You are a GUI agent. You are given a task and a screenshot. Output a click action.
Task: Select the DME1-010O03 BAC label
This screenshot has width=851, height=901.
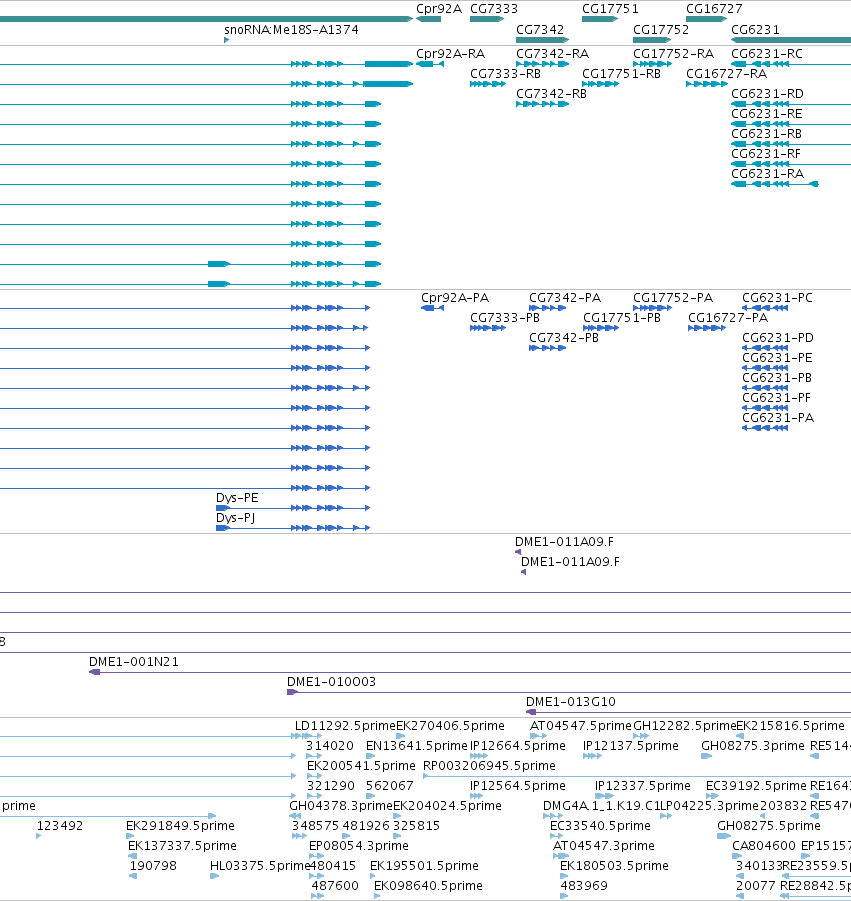tap(331, 682)
